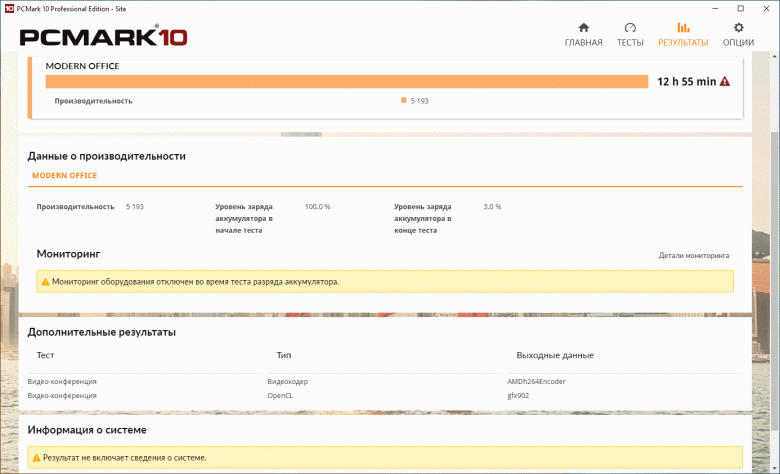Select the 12 h 55 min result value

pos(686,82)
